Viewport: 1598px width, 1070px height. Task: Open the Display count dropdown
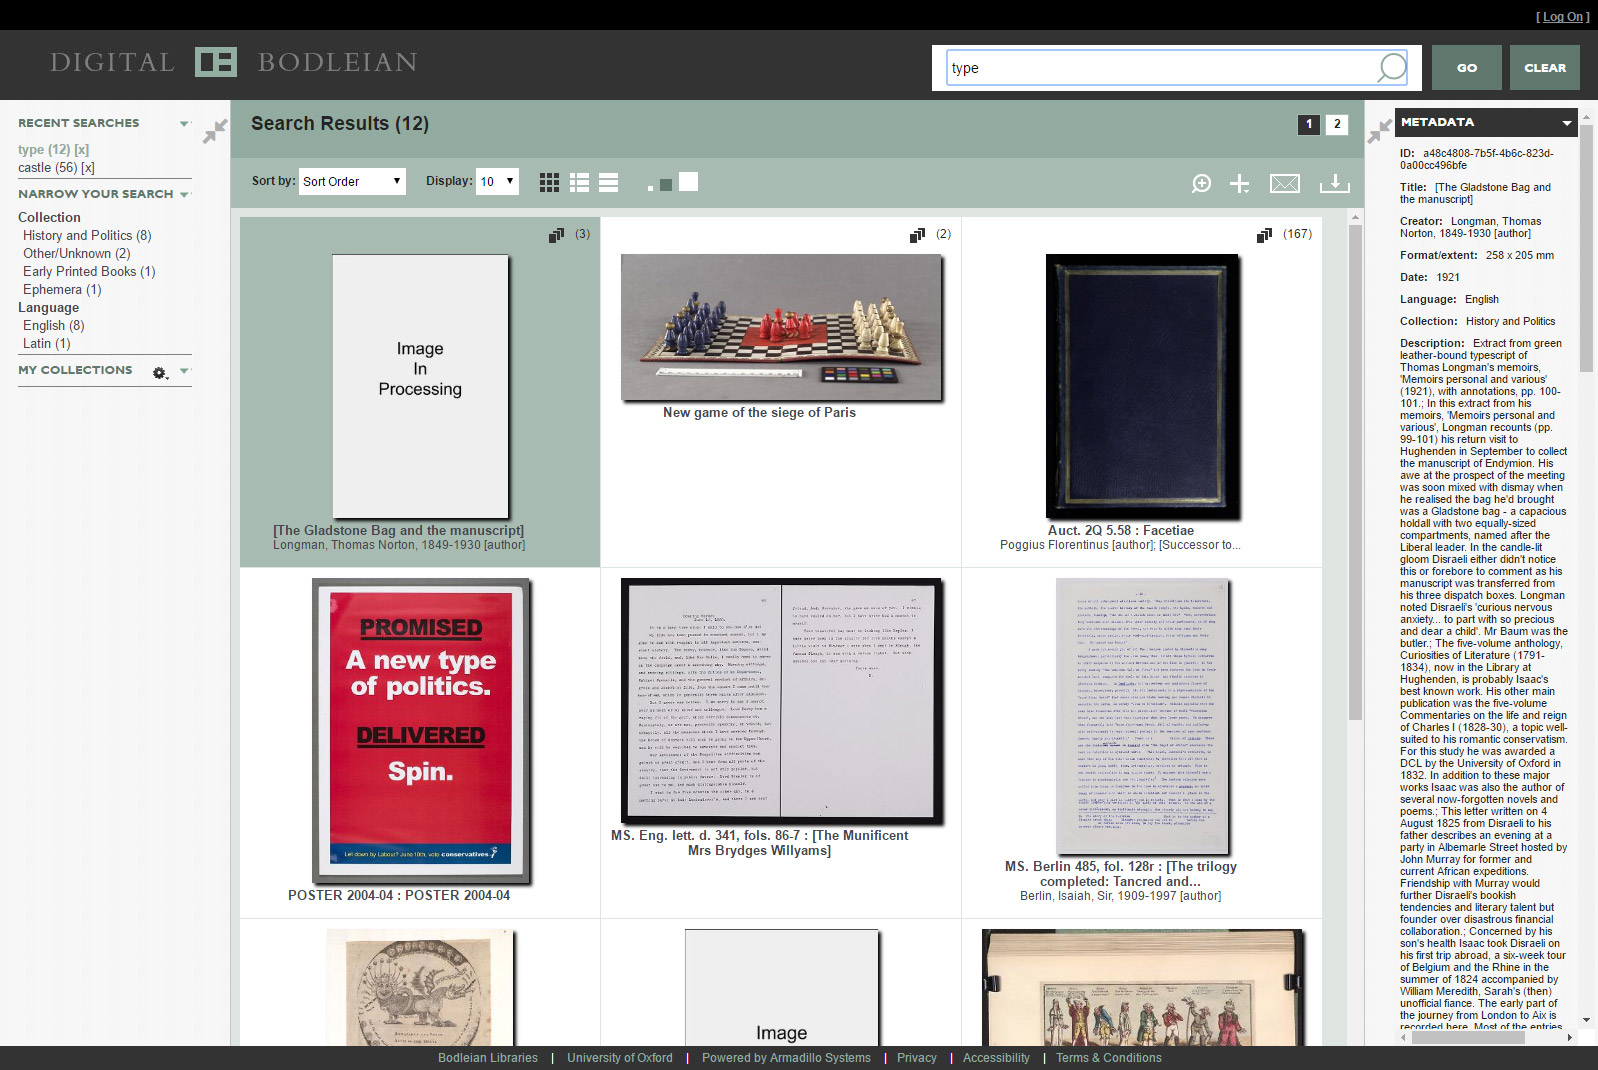coord(497,181)
